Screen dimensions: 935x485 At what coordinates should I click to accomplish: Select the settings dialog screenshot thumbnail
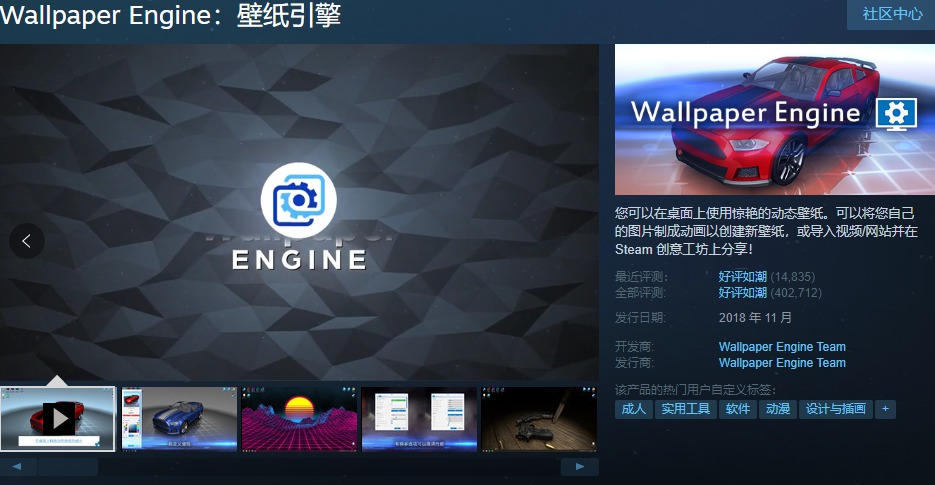pyautogui.click(x=419, y=419)
